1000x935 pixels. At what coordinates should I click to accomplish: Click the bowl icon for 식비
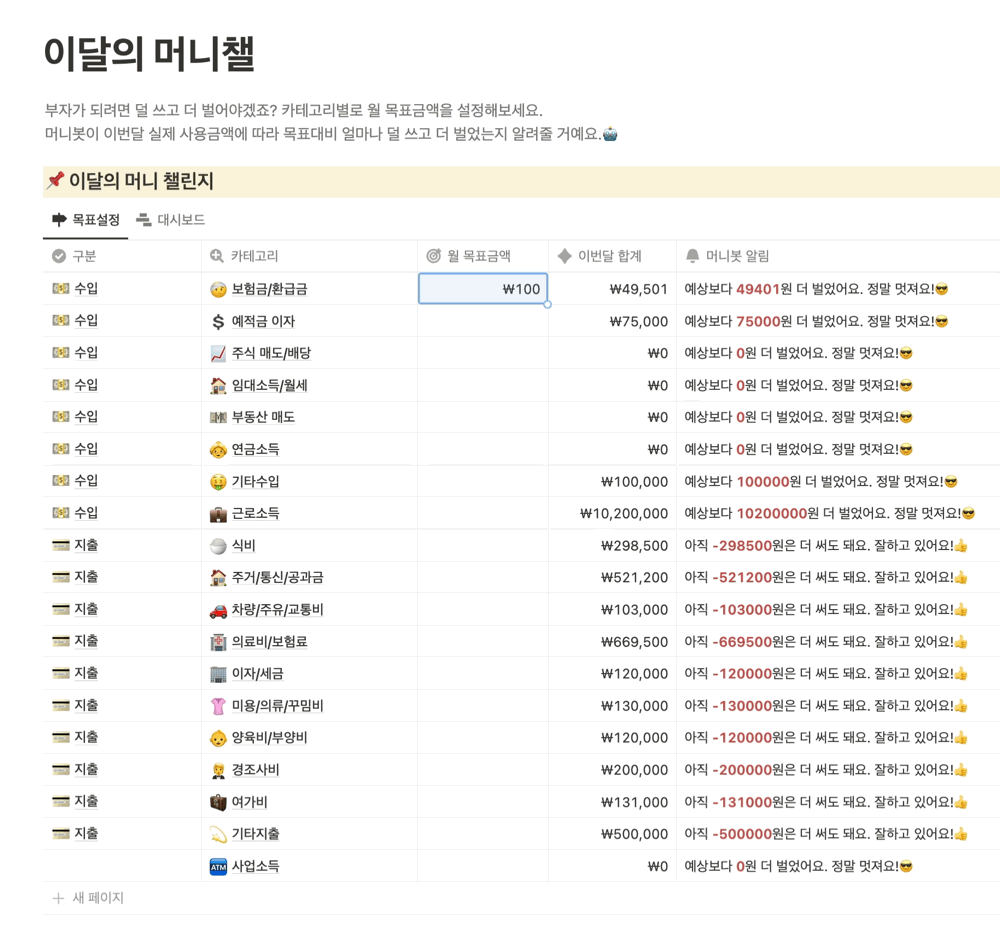click(218, 546)
